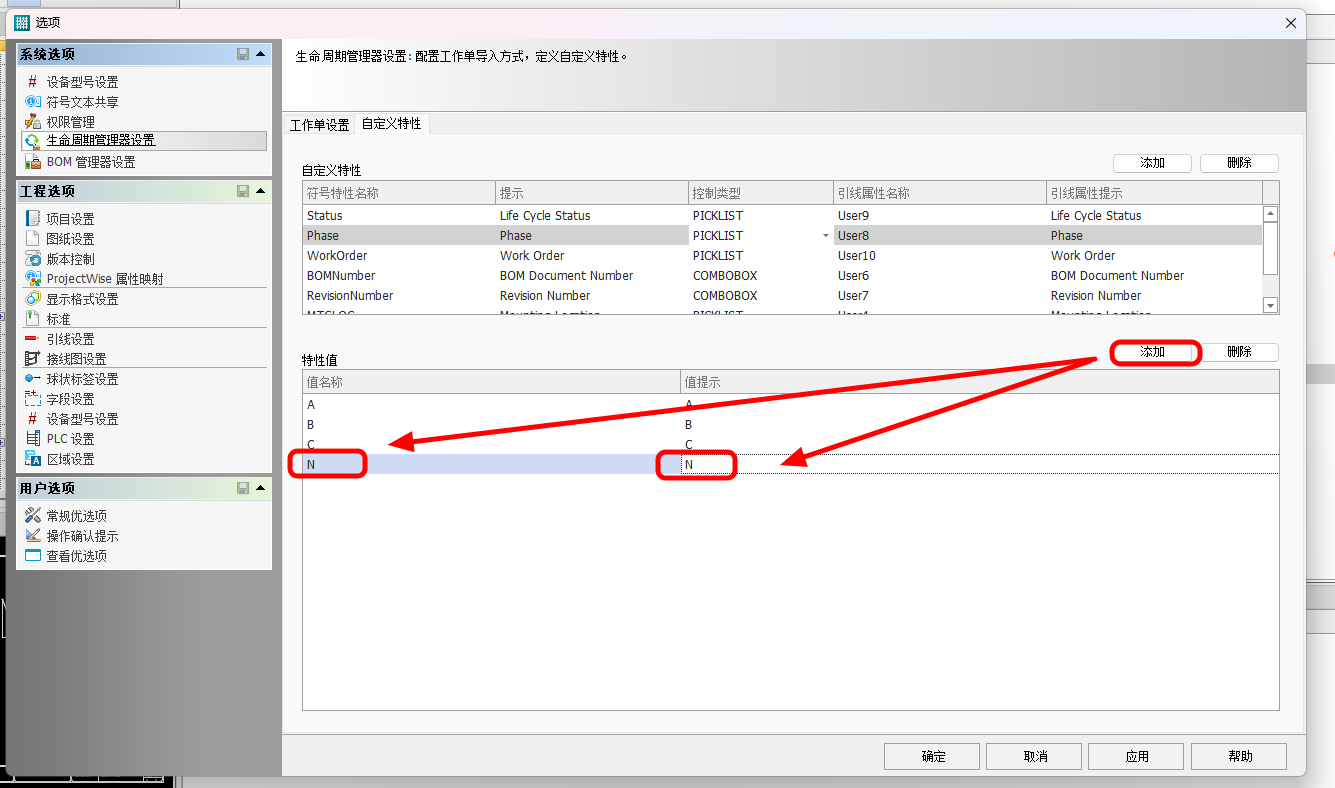Click the 符号文本共享 icon
This screenshot has width=1335, height=788.
point(32,102)
